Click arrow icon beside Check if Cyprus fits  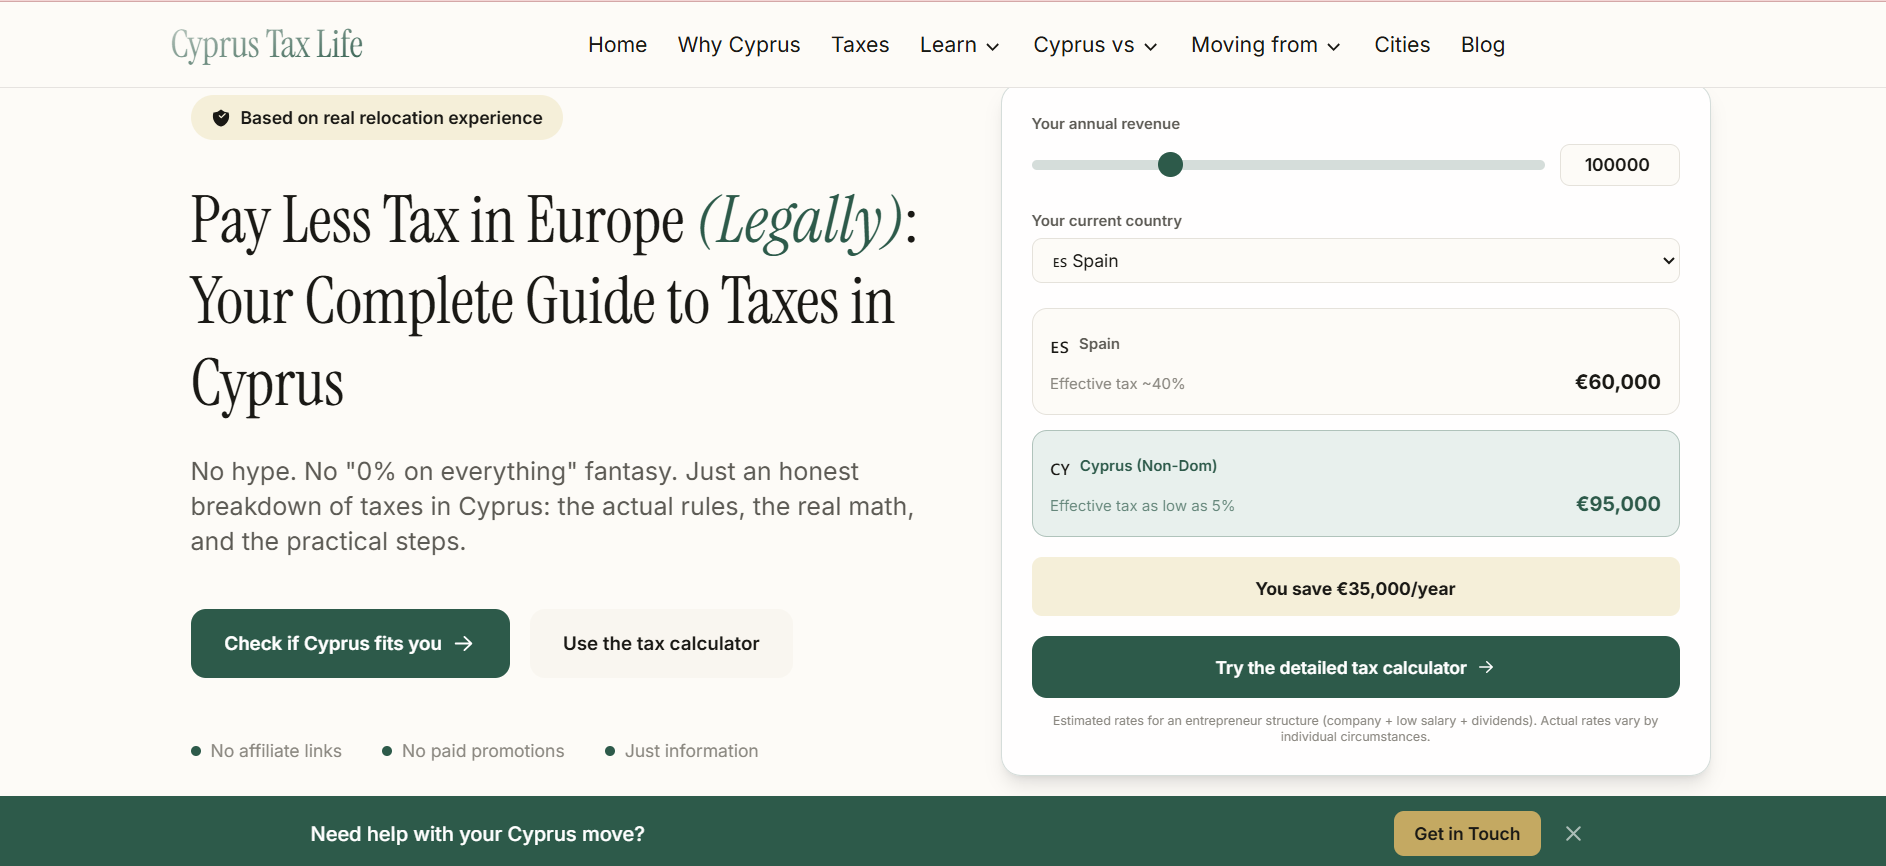point(464,643)
